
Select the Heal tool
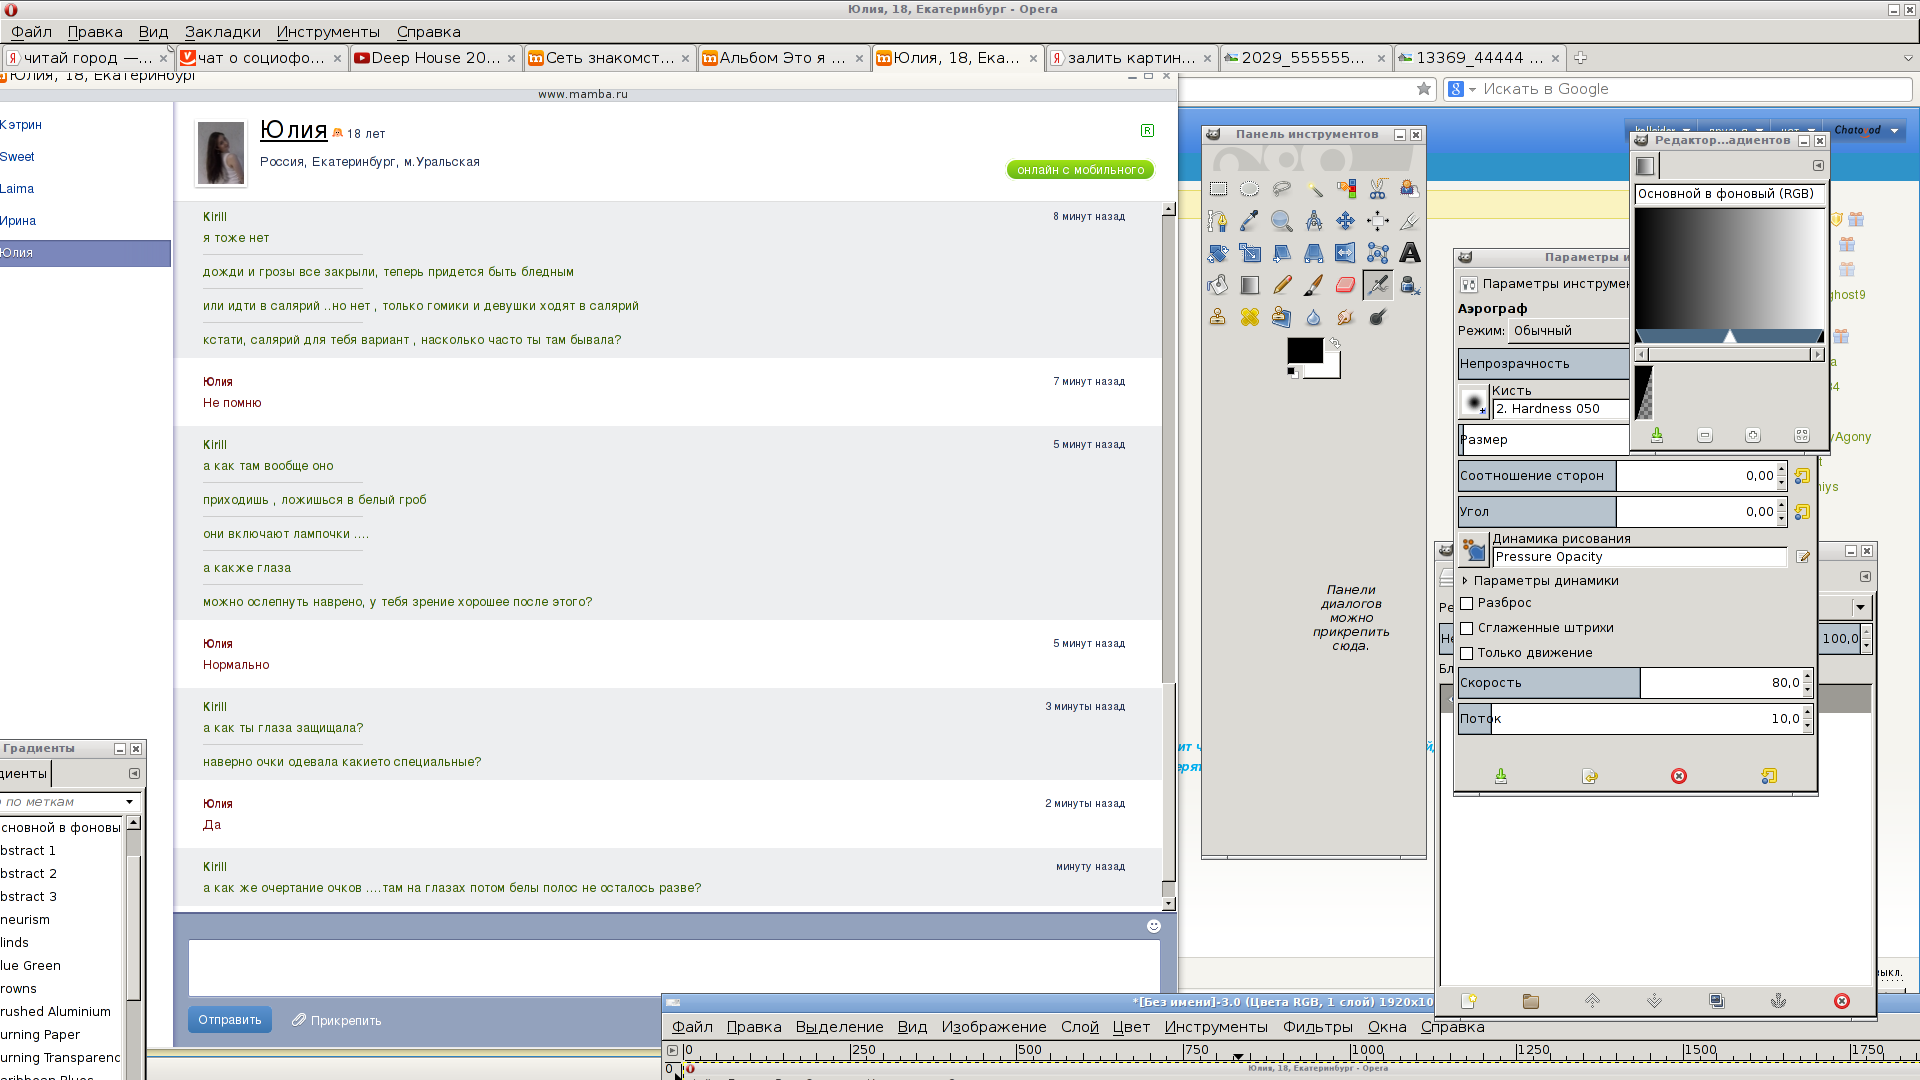(1250, 317)
